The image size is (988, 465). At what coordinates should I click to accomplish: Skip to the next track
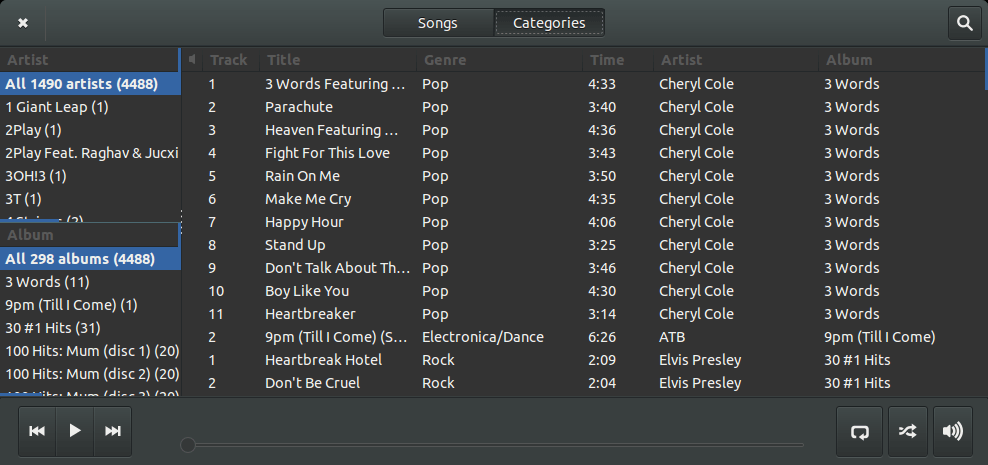point(113,431)
